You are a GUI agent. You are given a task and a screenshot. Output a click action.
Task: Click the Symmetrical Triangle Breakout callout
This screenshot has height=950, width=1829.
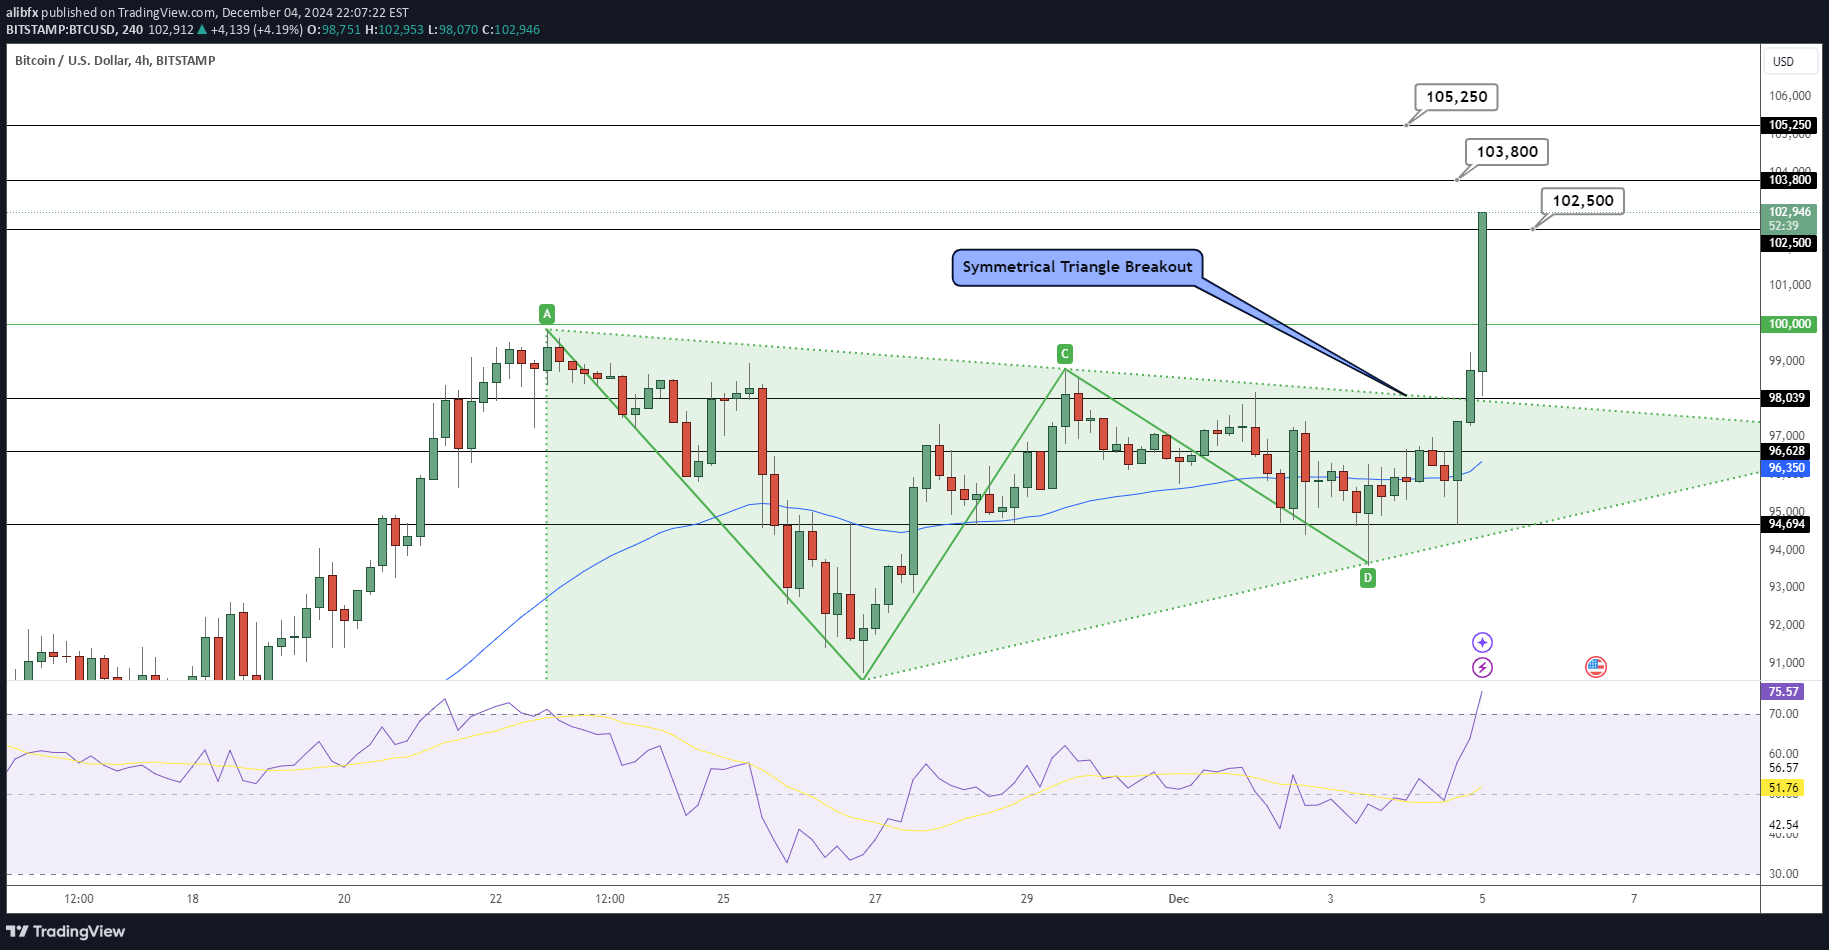1077,267
